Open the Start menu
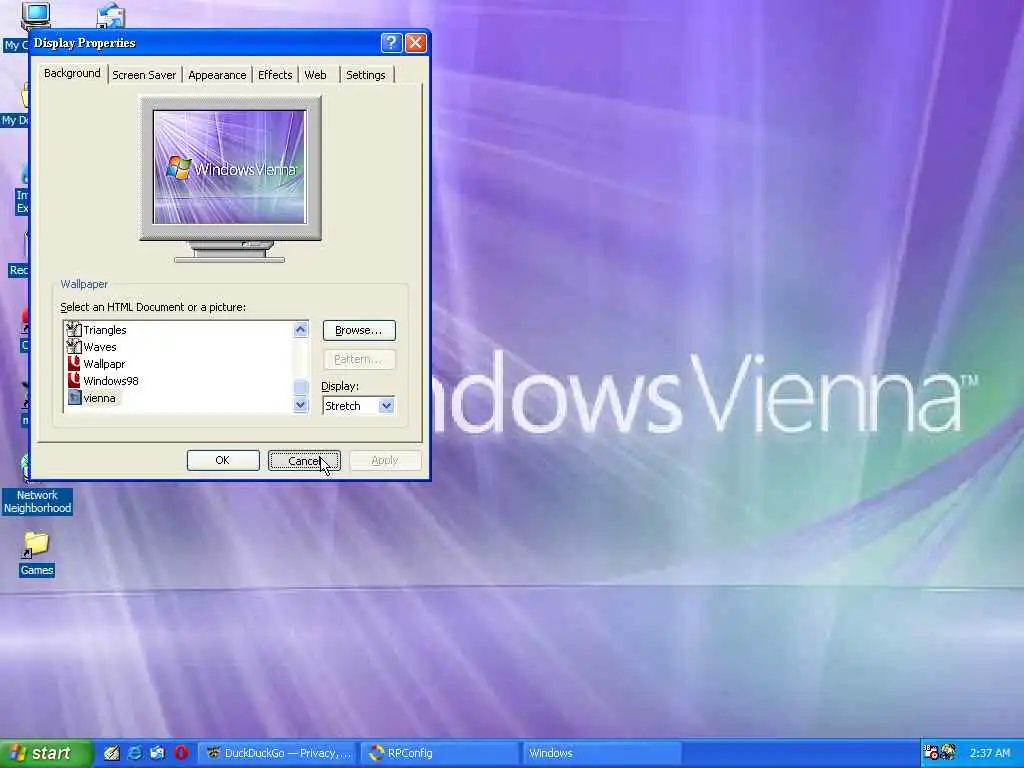1024x768 pixels. [x=46, y=753]
